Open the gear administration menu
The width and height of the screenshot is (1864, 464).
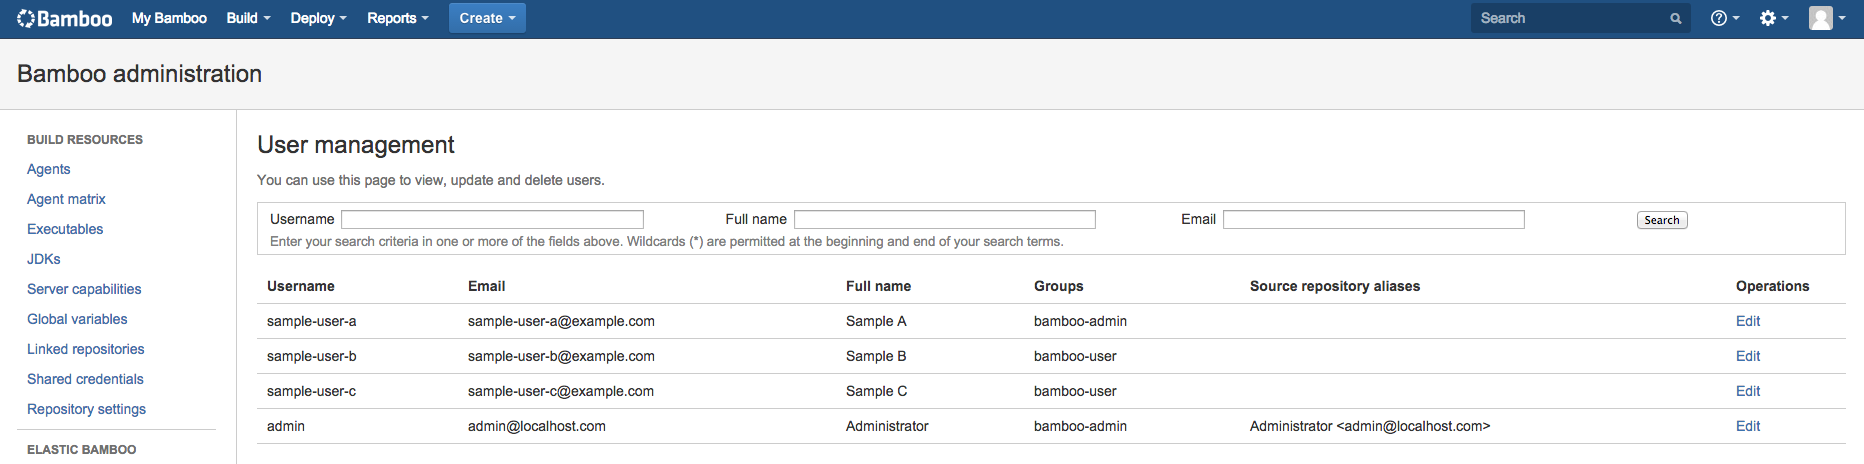tap(1774, 18)
